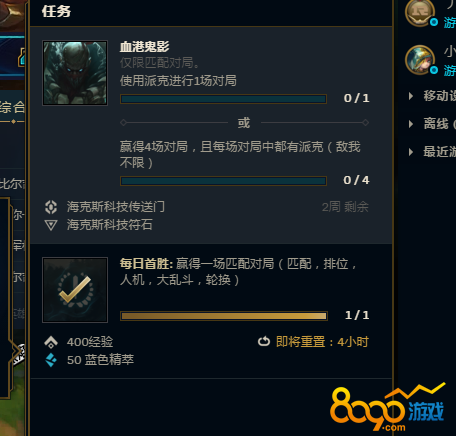
Task: Click the play one Pyke game progress bar
Action: point(223,99)
